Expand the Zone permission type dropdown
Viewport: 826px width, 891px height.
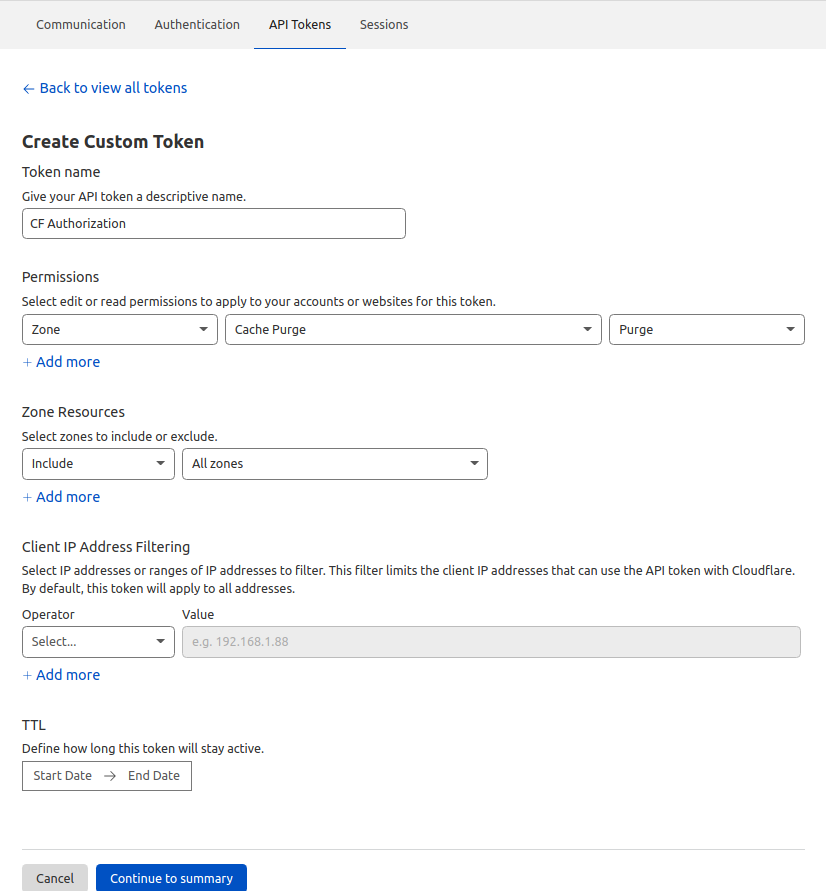(119, 329)
